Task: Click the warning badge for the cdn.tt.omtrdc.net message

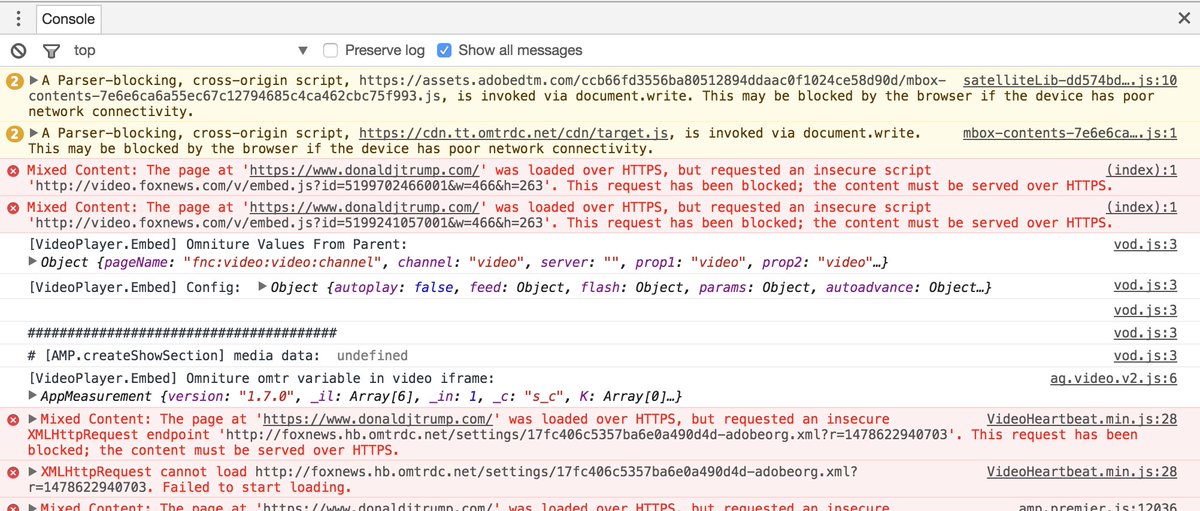Action: pyautogui.click(x=14, y=132)
